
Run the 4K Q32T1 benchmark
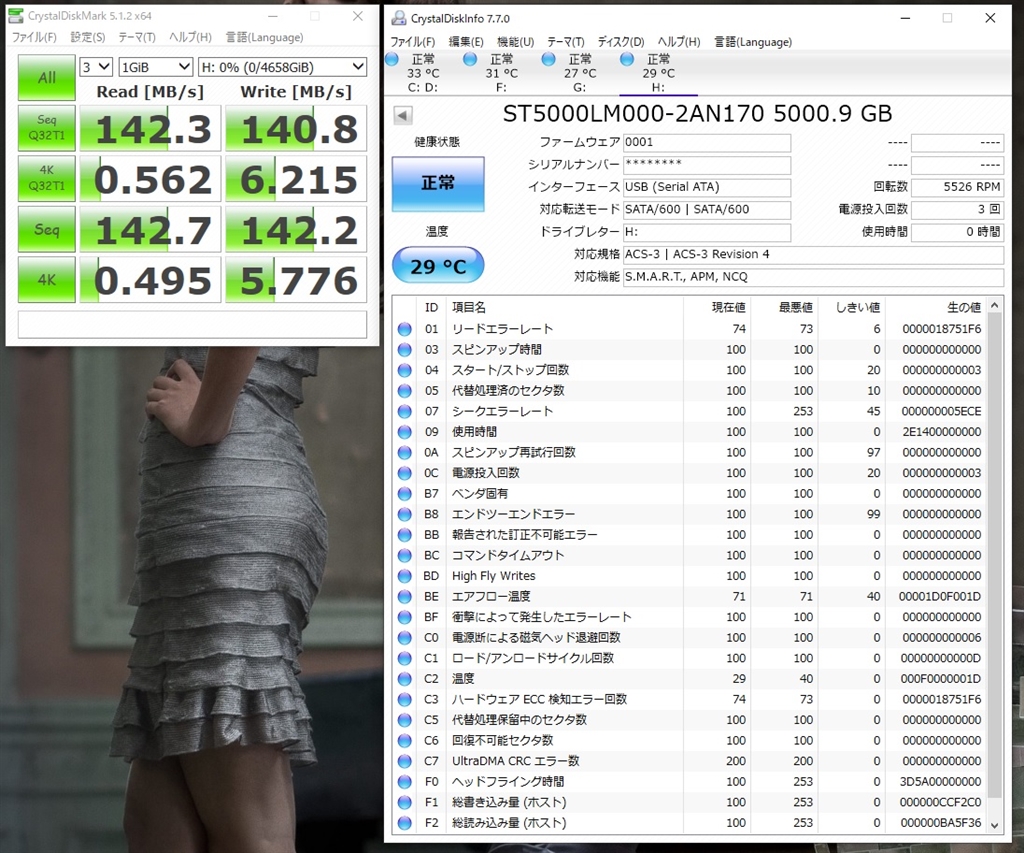point(47,178)
